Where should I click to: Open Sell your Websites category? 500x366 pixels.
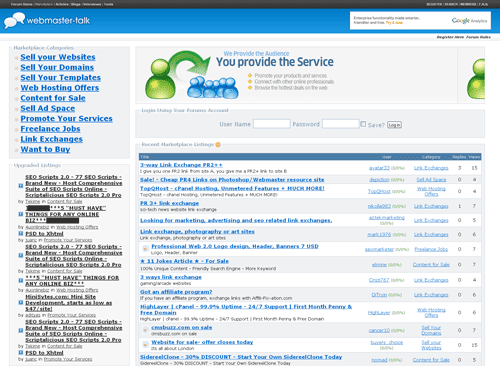pos(58,57)
